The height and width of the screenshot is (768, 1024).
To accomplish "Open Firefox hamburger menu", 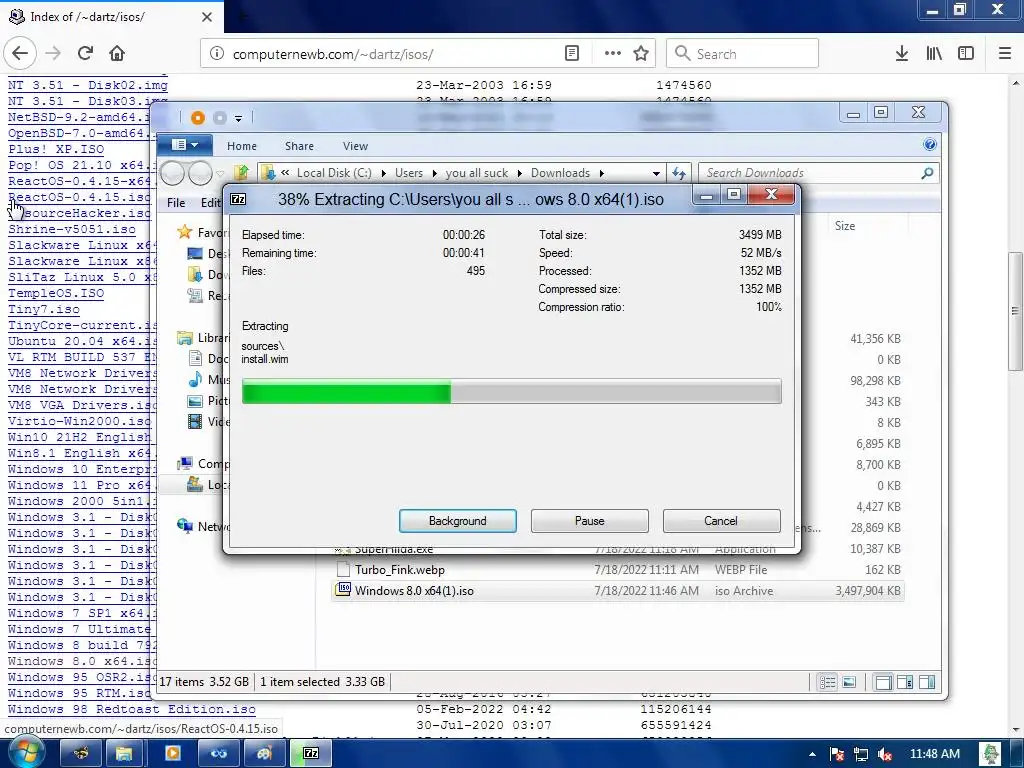I will click(x=1005, y=54).
